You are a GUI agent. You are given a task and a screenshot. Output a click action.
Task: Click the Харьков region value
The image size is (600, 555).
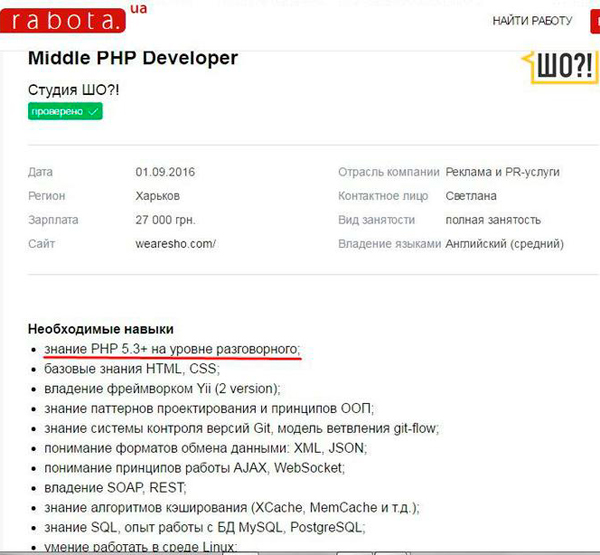coord(158,196)
